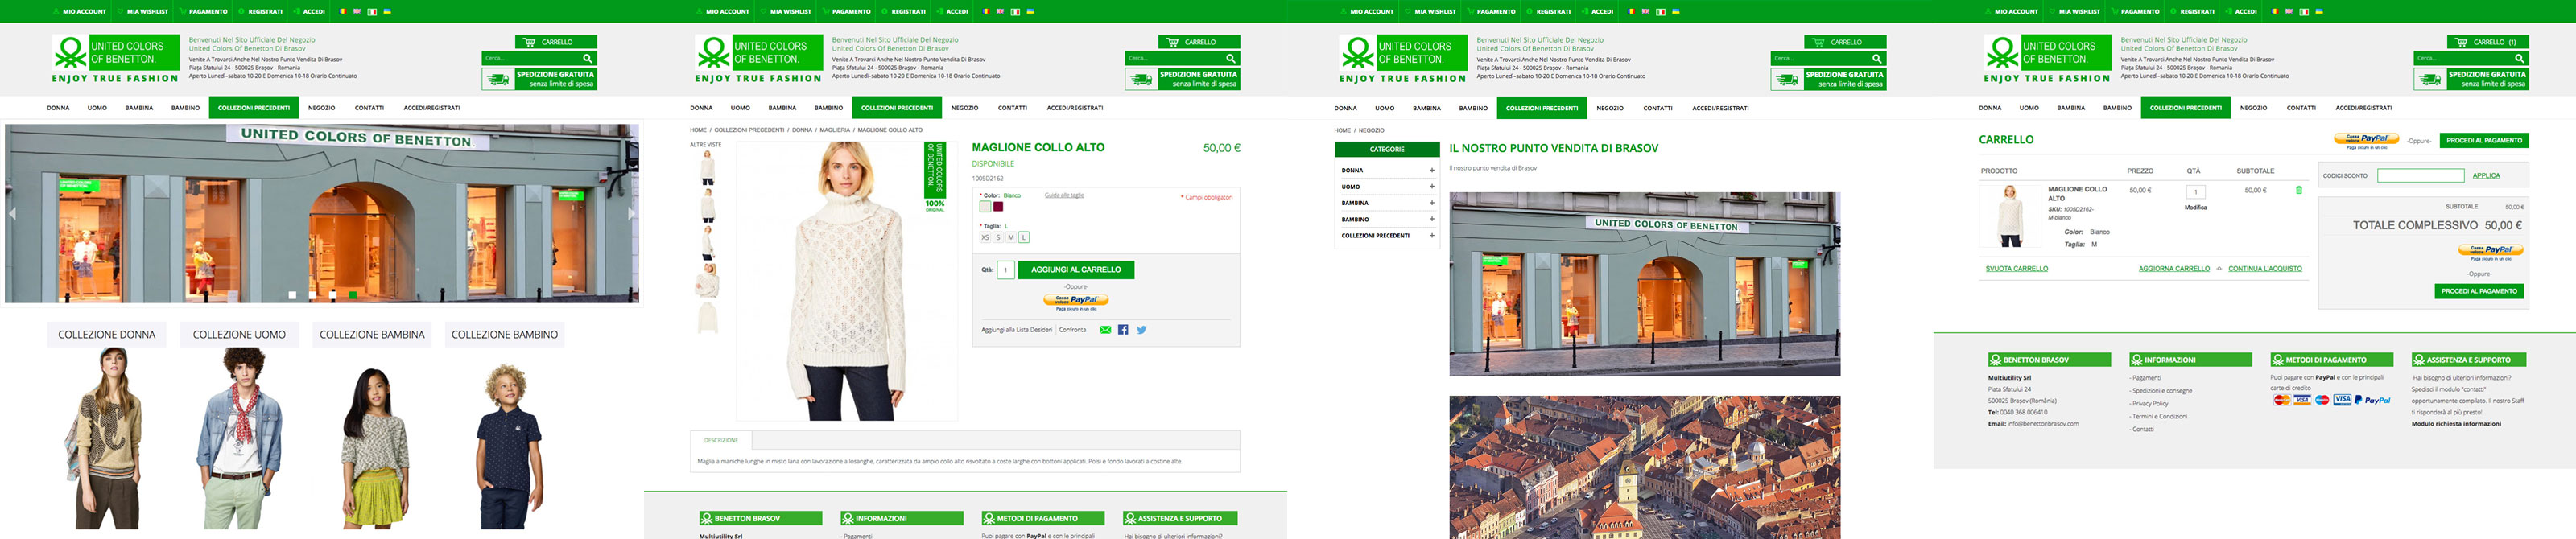
Task: Click the quantity field beside Aggiungi al Carrello
Action: click(1006, 270)
